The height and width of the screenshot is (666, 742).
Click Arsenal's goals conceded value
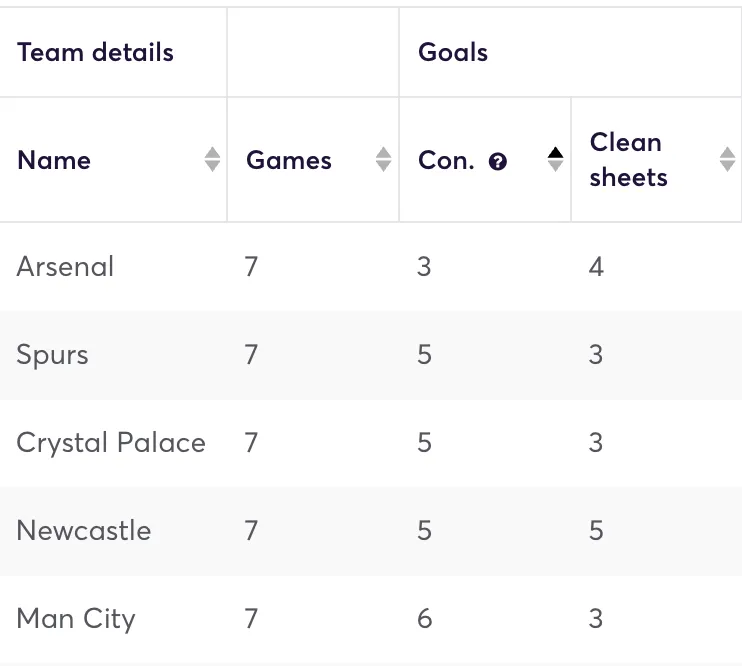click(424, 267)
